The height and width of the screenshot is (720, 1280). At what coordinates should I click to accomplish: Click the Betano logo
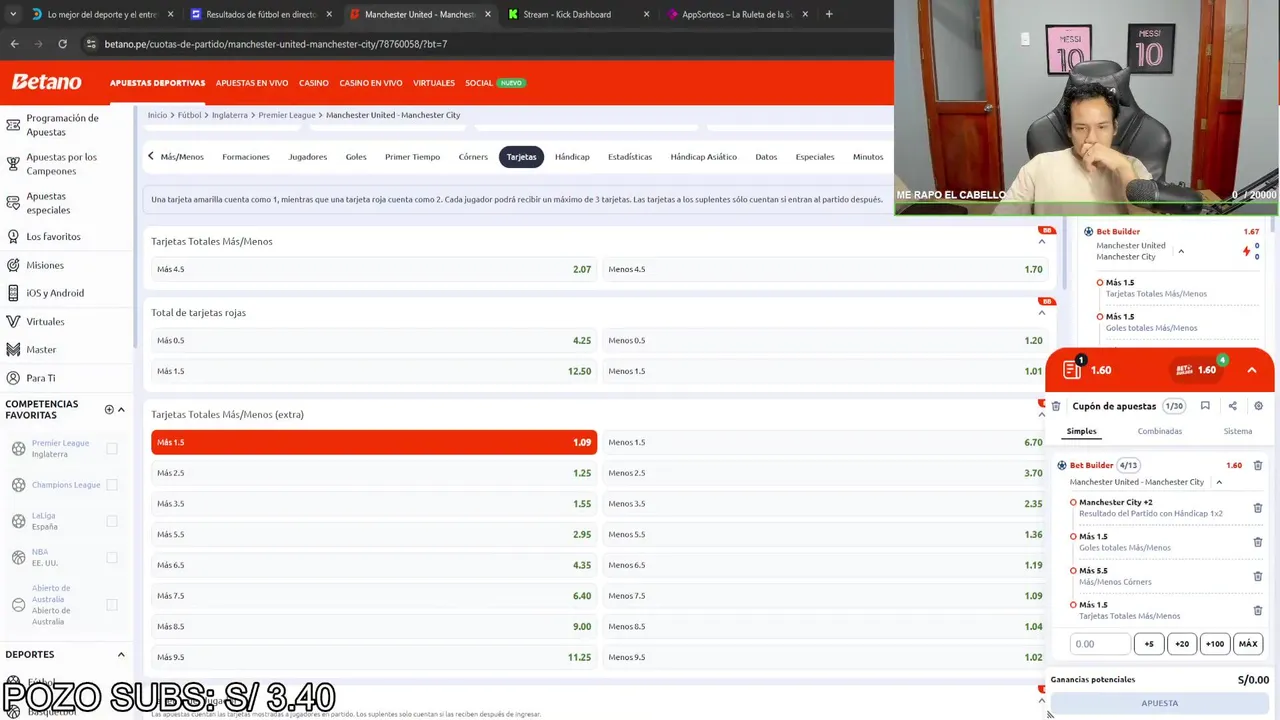[46, 82]
